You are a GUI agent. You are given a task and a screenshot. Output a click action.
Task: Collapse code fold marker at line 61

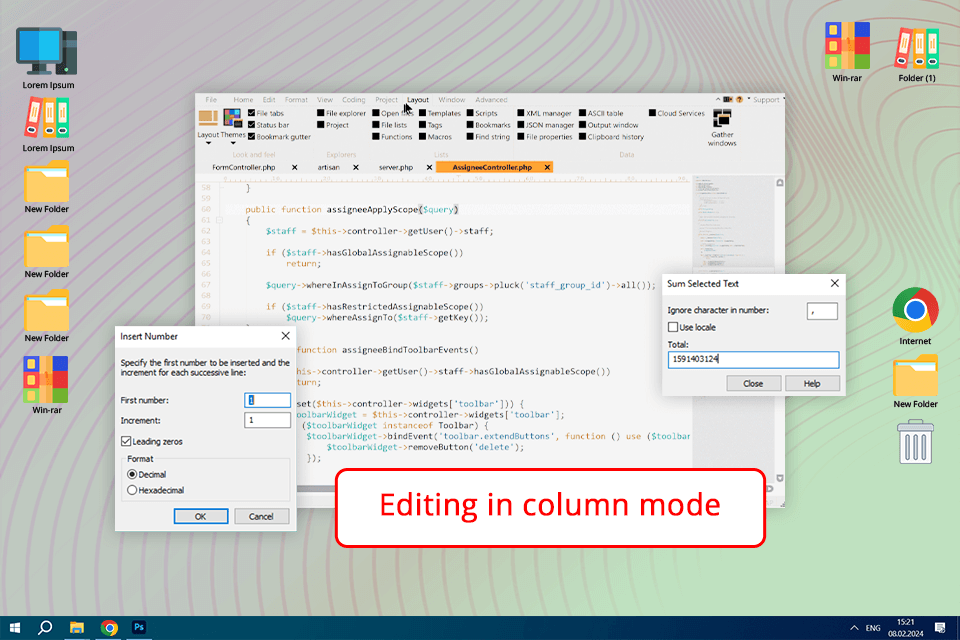(x=219, y=220)
